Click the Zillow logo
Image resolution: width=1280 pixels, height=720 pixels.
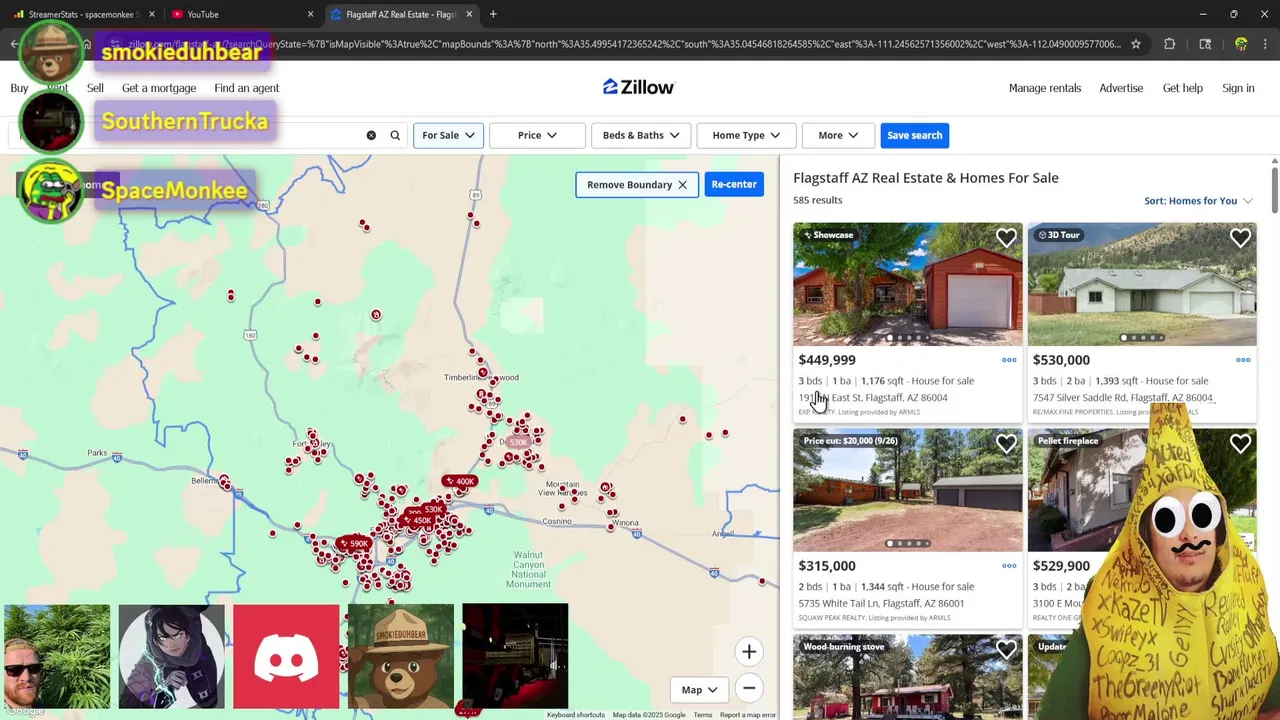pyautogui.click(x=638, y=87)
